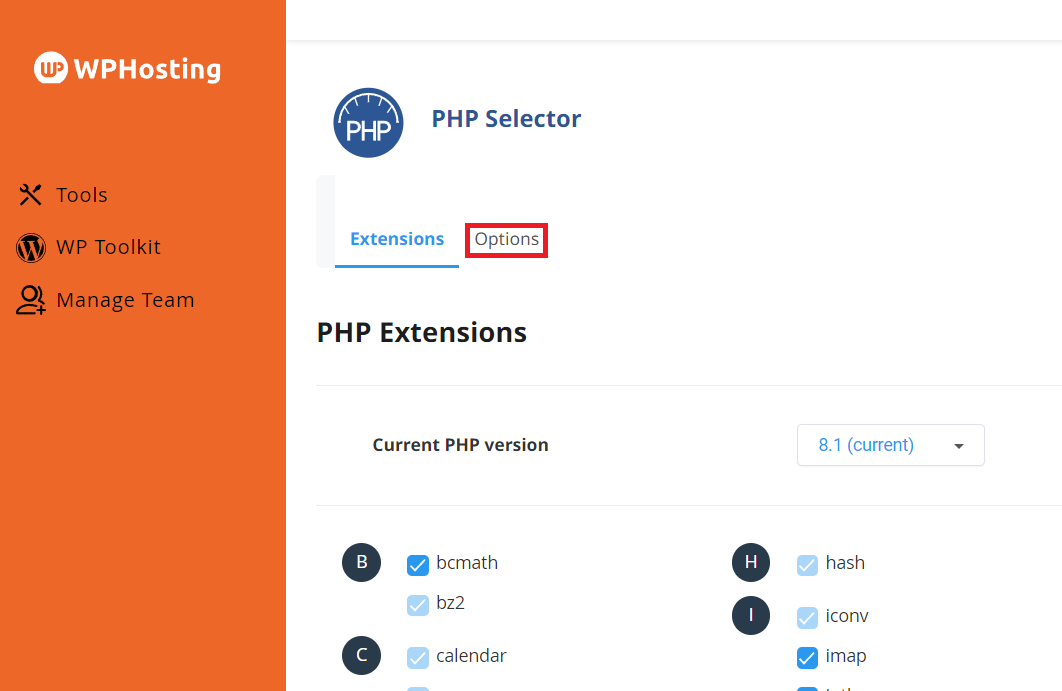Viewport: 1062px width, 691px height.
Task: Toggle the bz2 extension checkbox
Action: coord(418,605)
